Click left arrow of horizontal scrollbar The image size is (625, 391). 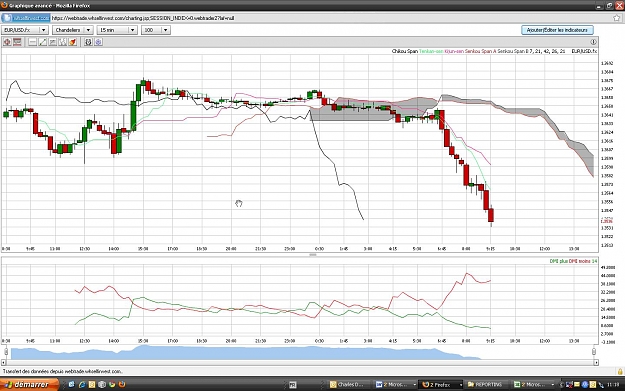pos(4,362)
